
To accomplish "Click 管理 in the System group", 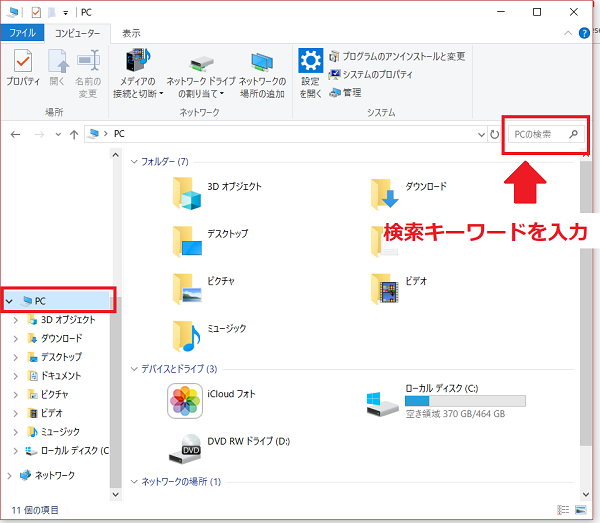I will (346, 93).
